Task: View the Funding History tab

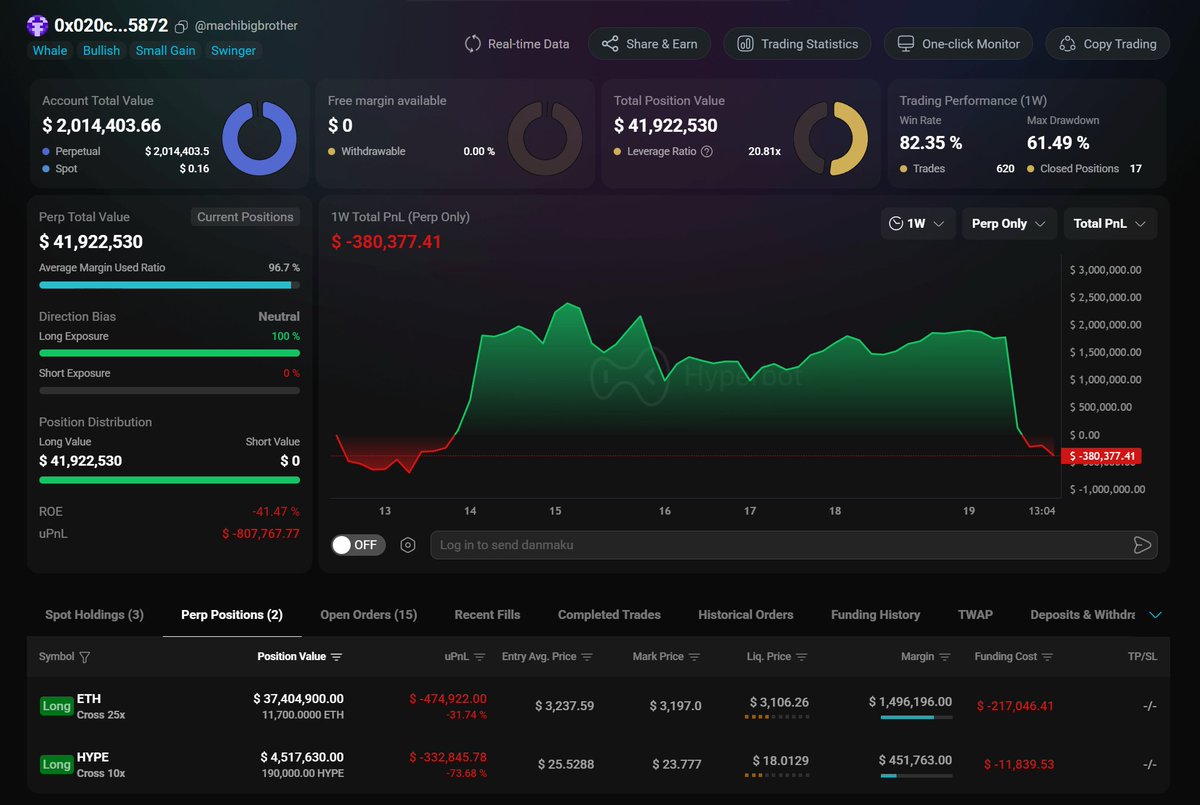Action: pos(875,614)
